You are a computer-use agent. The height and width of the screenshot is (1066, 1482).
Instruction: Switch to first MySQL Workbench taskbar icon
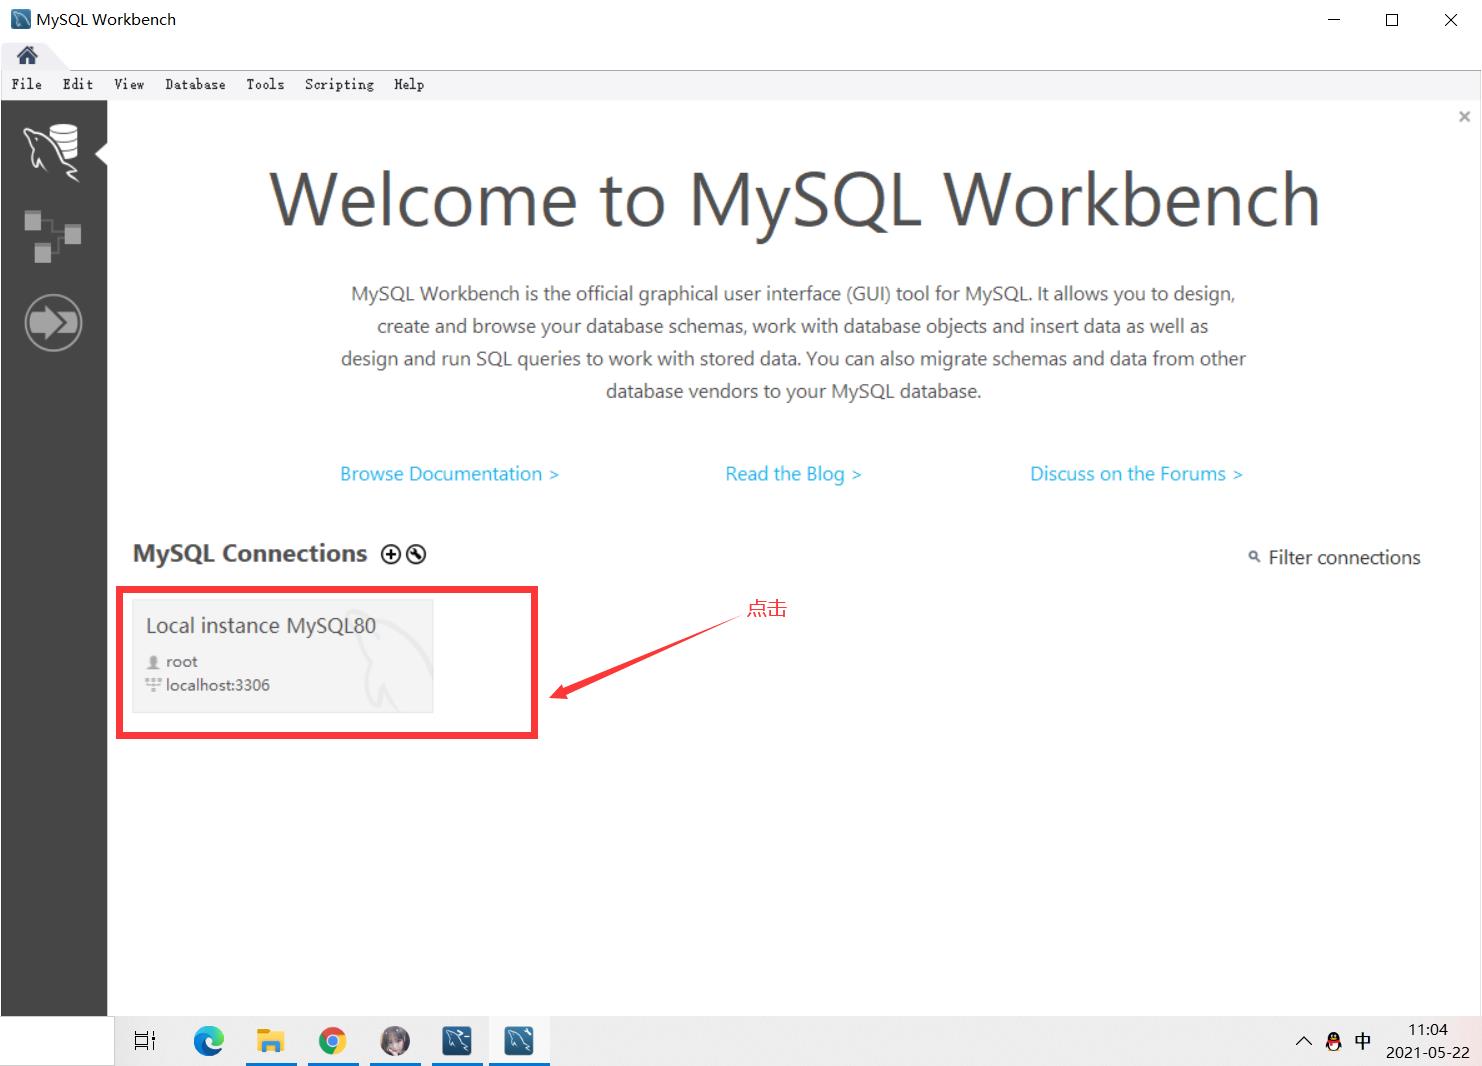457,1041
